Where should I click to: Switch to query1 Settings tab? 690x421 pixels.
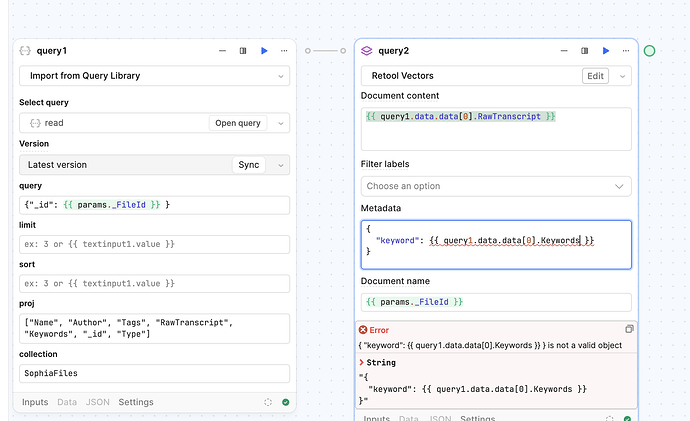[136, 402]
